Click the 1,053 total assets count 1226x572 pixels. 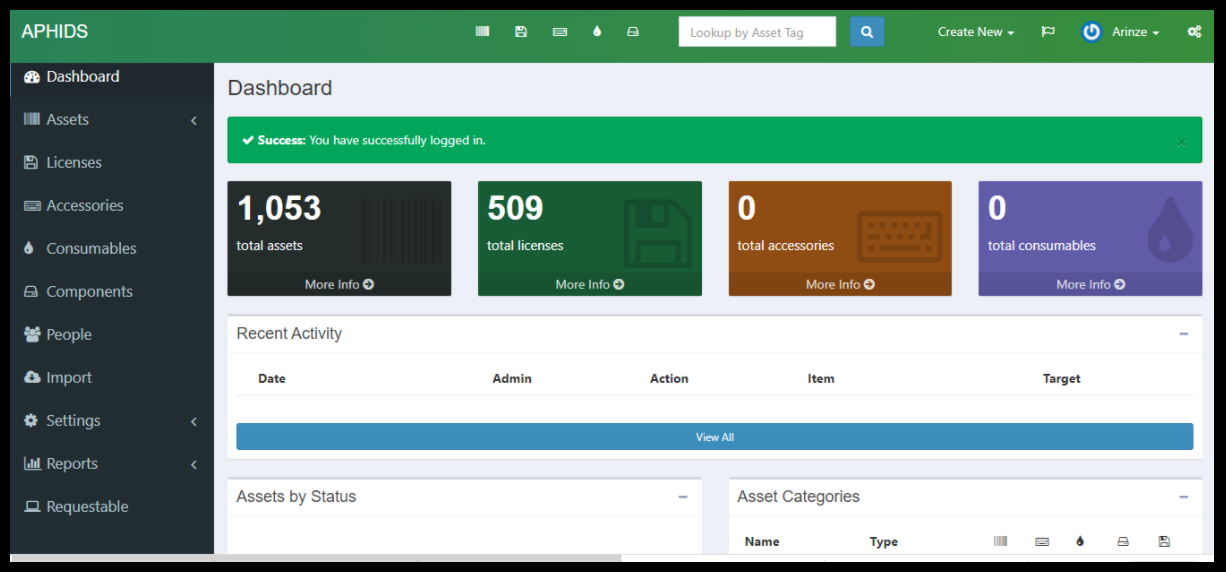[x=279, y=208]
